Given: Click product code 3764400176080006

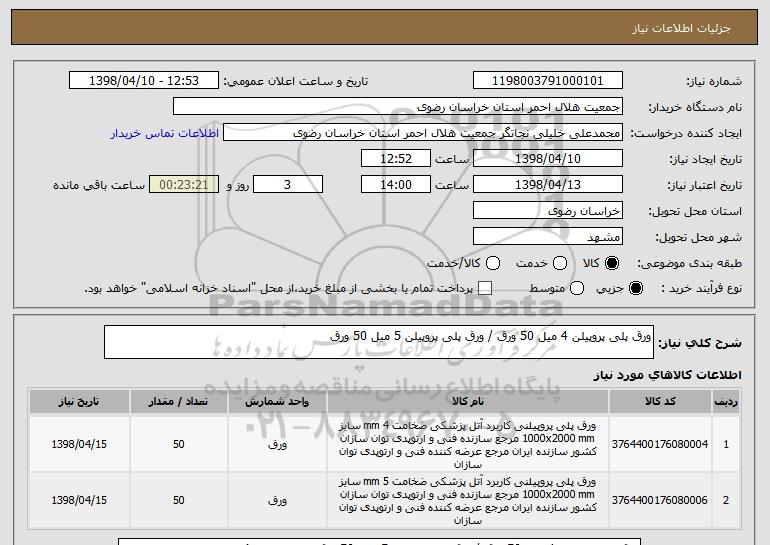Looking at the screenshot, I should pos(660,500).
